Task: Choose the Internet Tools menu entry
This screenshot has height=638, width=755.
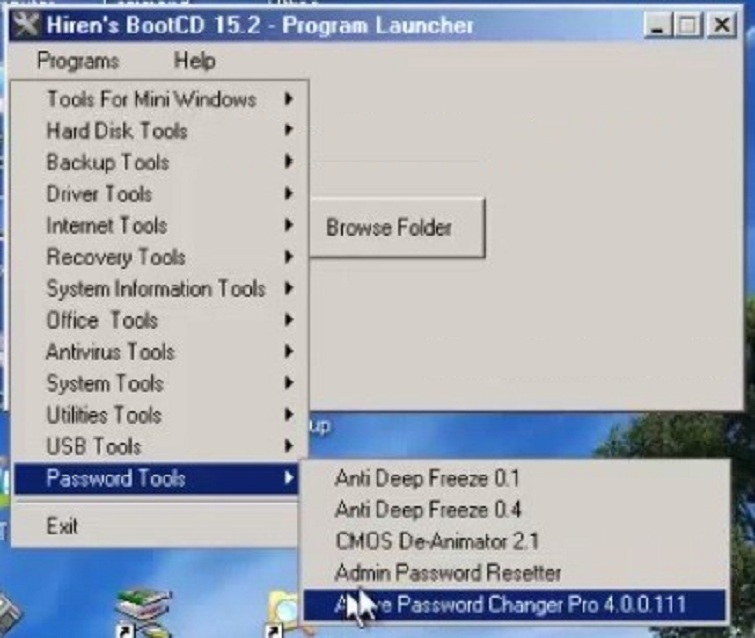Action: click(106, 226)
